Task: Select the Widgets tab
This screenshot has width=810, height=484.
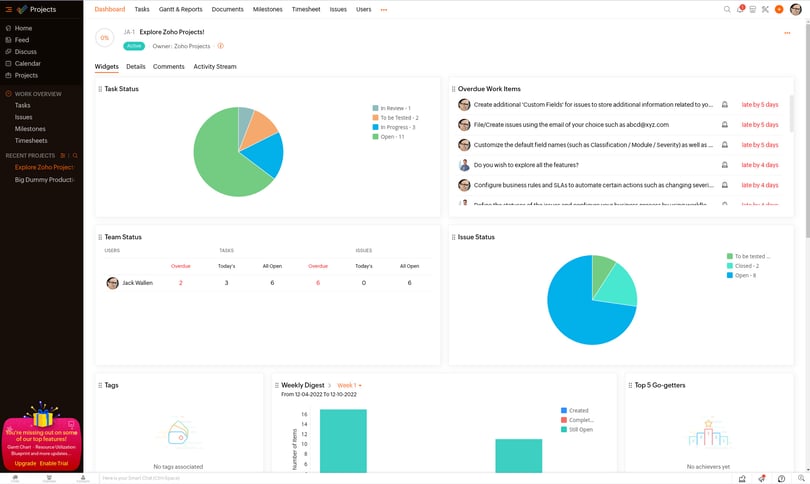Action: point(106,67)
